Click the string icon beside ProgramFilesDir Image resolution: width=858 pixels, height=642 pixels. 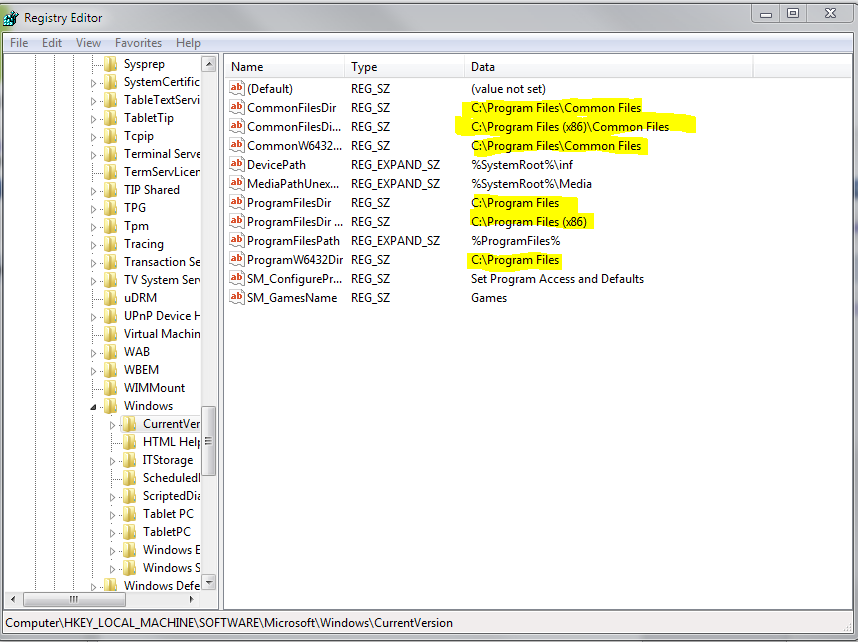236,203
